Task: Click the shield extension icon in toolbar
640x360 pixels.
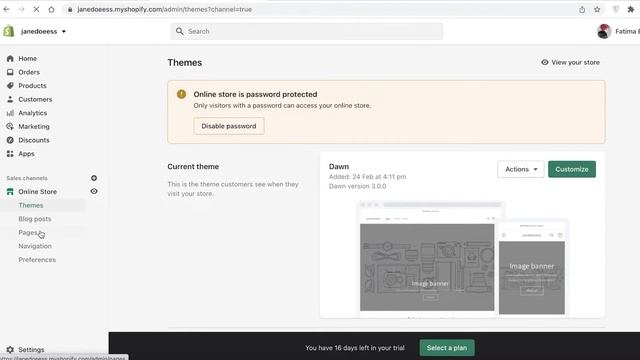Action: 616,9
